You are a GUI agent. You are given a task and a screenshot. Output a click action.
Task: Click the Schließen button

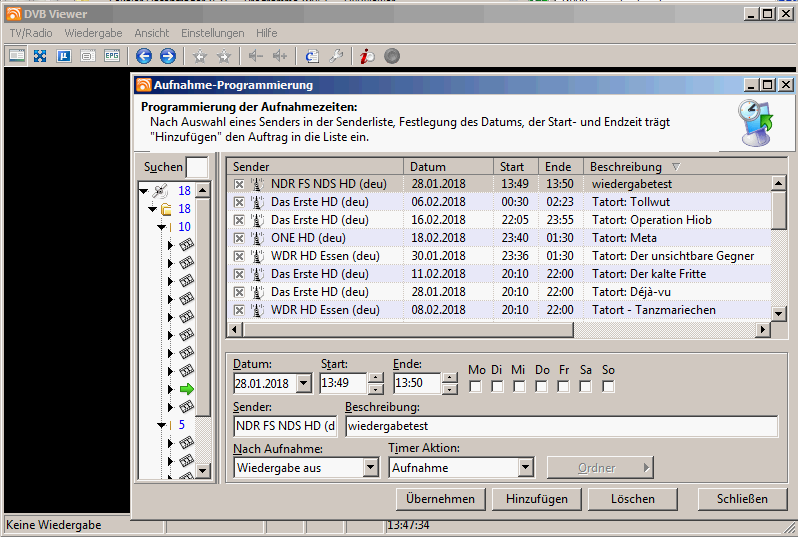(742, 499)
